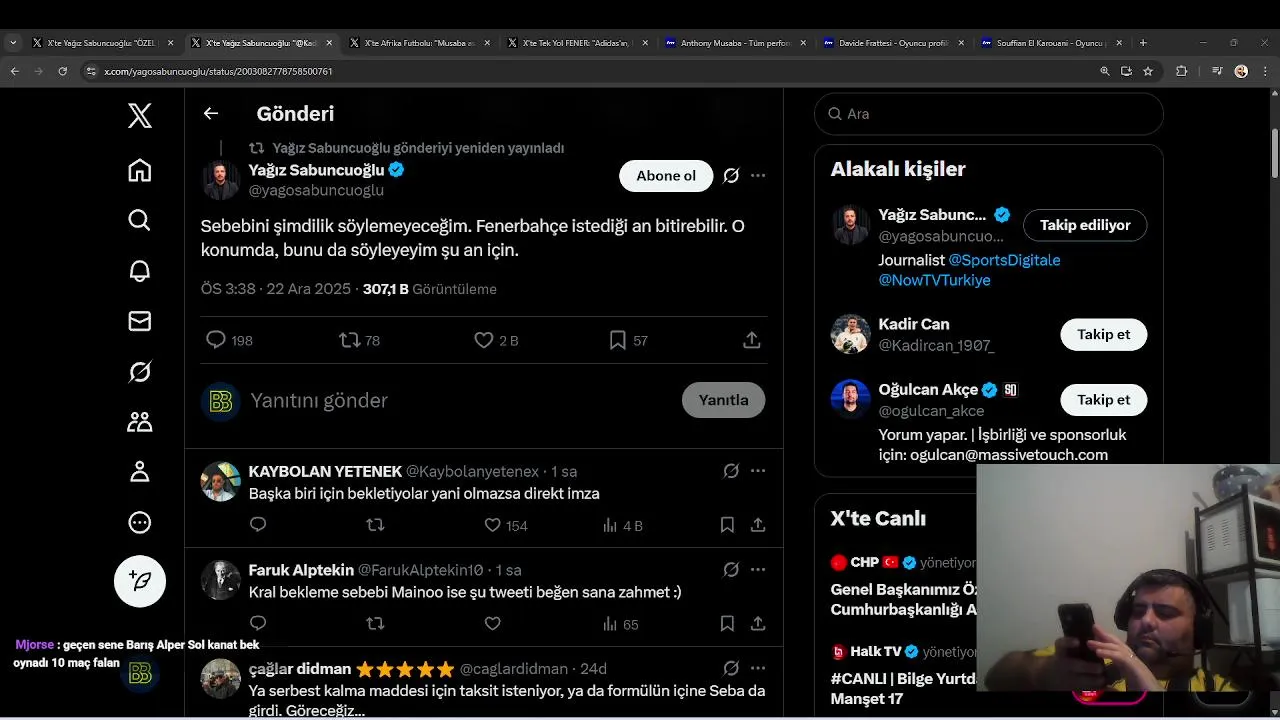Open Messages envelope in sidebar
This screenshot has width=1280, height=720.
coord(140,321)
